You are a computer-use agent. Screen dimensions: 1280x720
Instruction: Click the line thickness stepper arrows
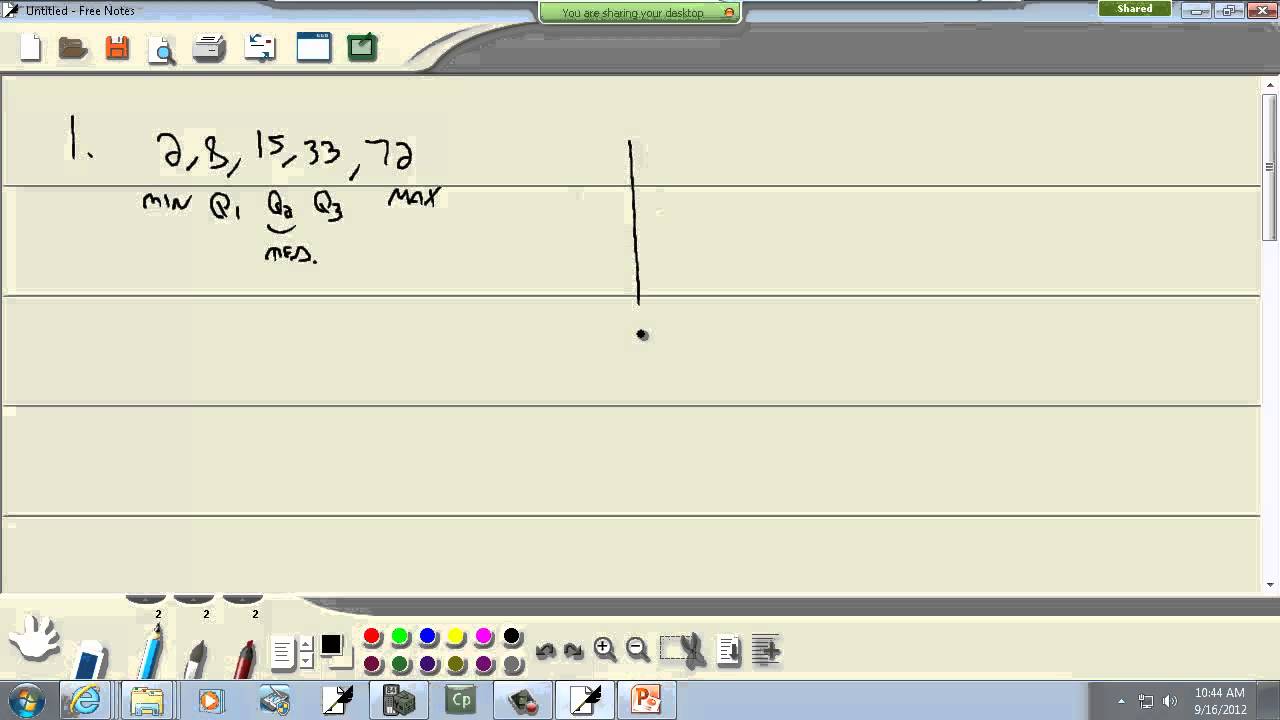(306, 654)
